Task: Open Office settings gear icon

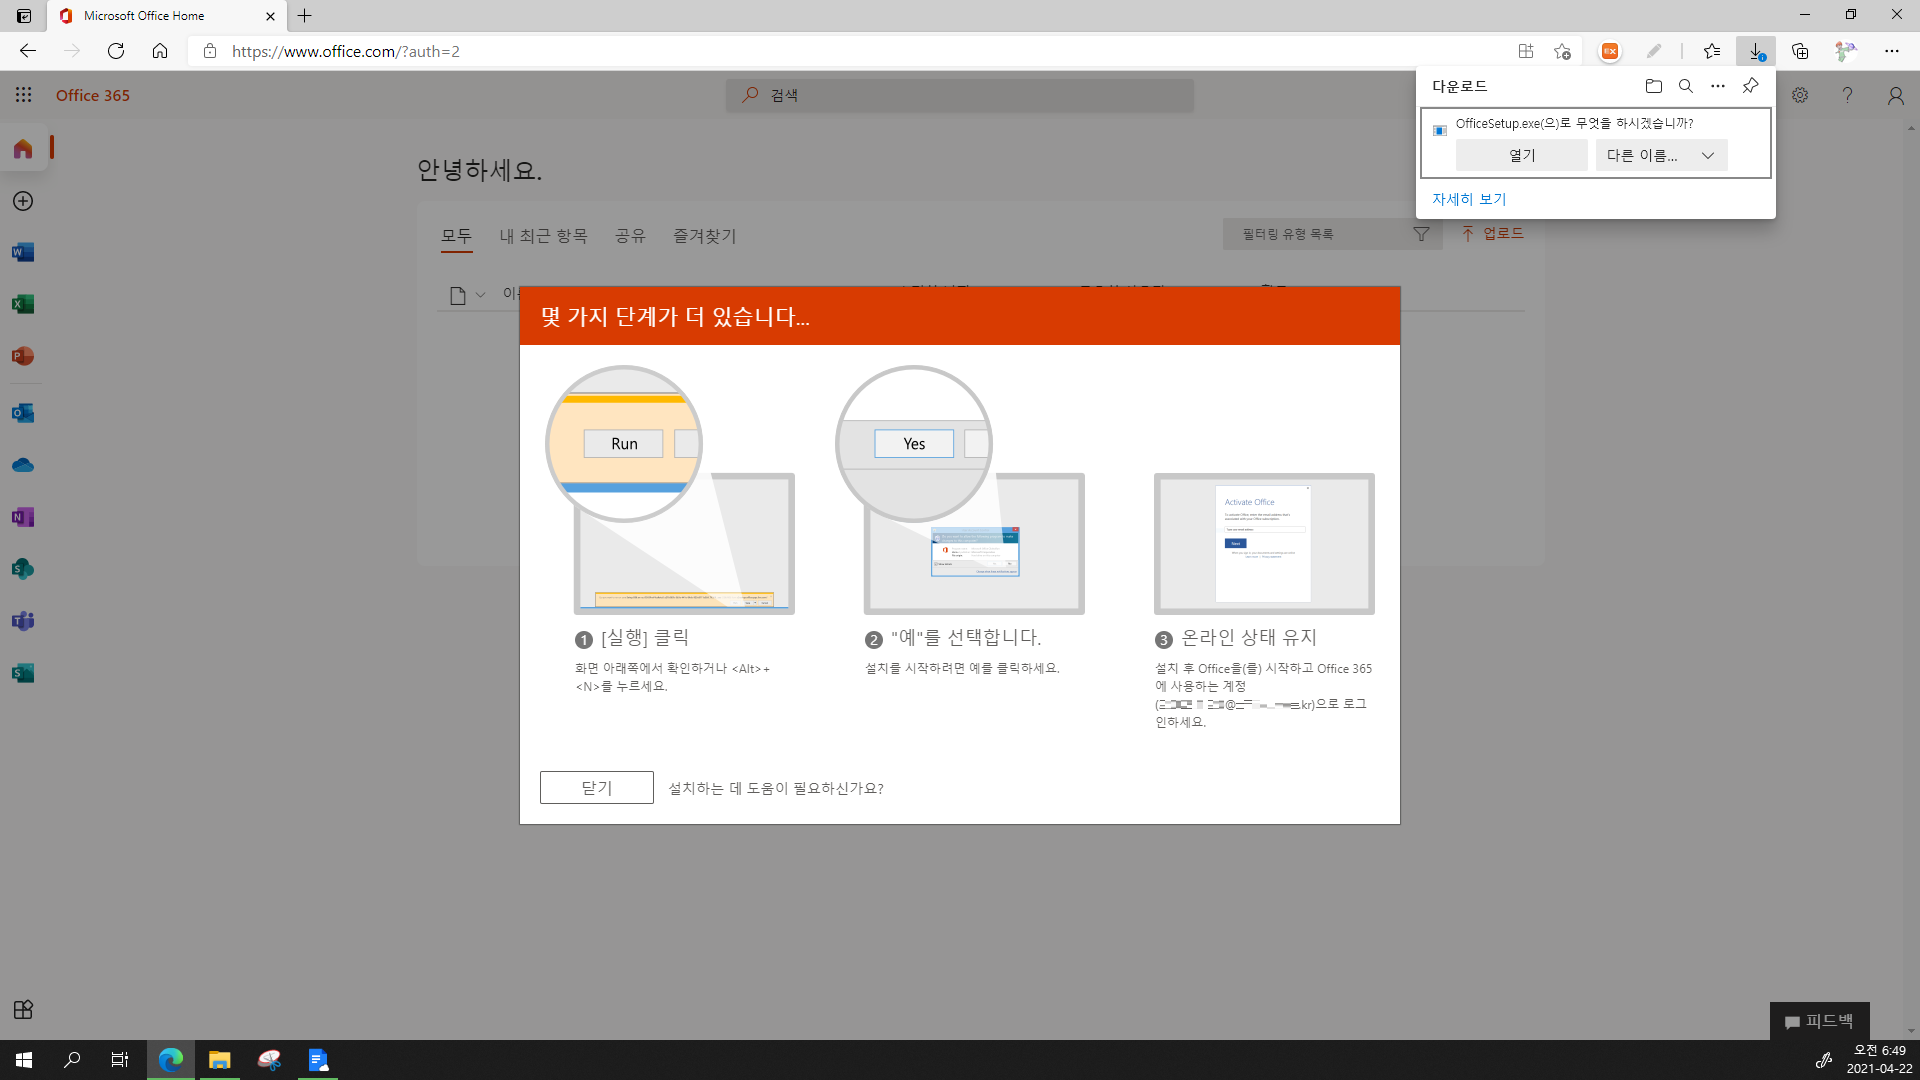Action: [1800, 95]
